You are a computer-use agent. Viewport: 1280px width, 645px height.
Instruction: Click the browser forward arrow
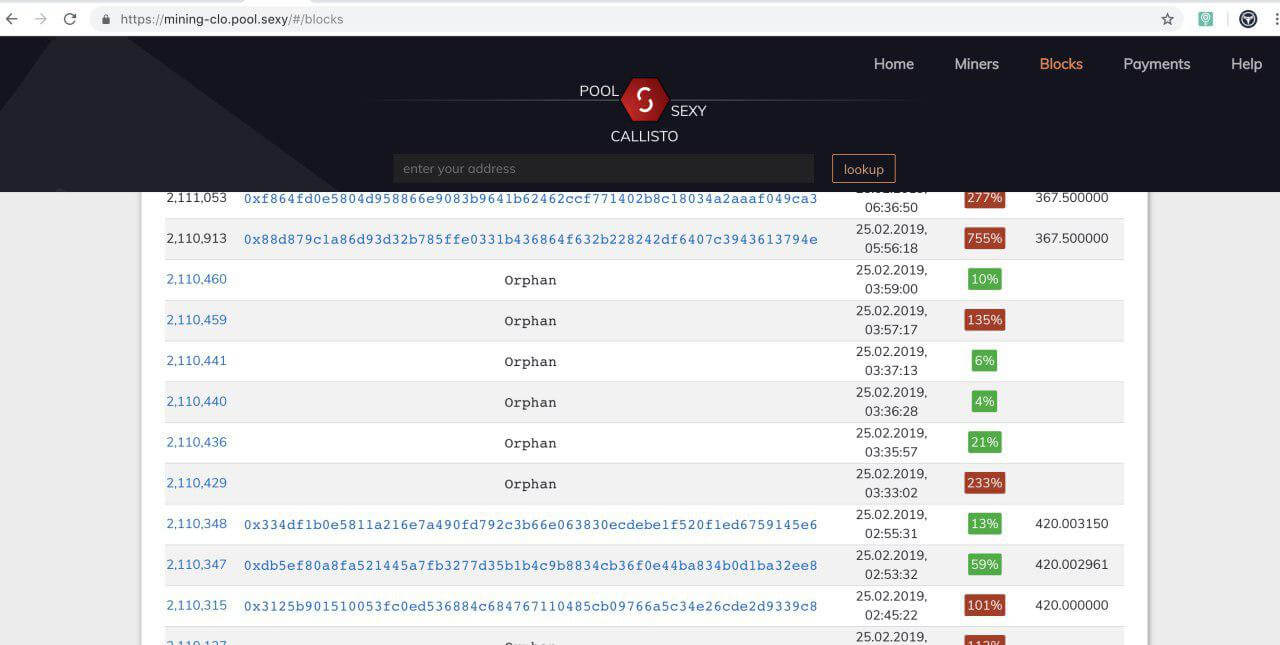pyautogui.click(x=41, y=19)
